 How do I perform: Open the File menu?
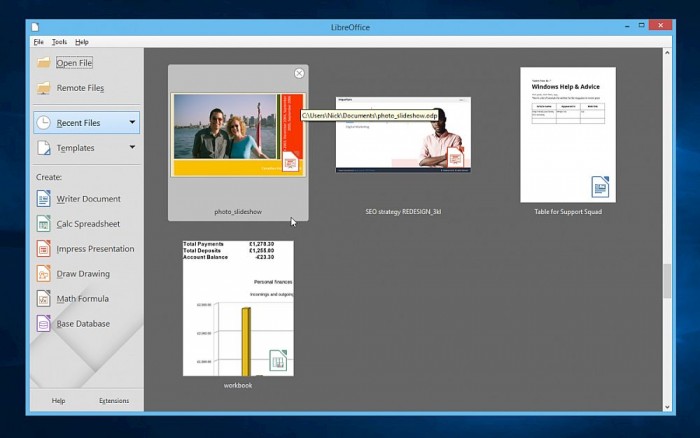[x=38, y=42]
